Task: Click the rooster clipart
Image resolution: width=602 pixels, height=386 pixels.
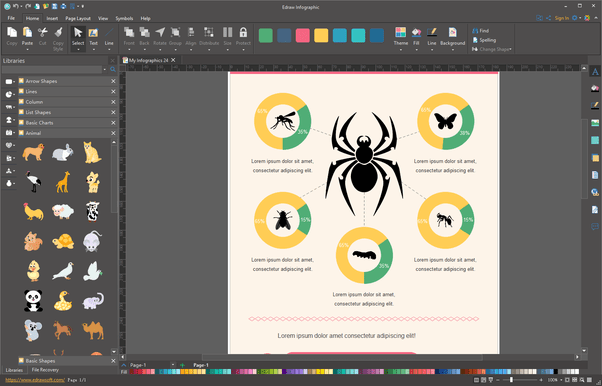Action: 33,212
